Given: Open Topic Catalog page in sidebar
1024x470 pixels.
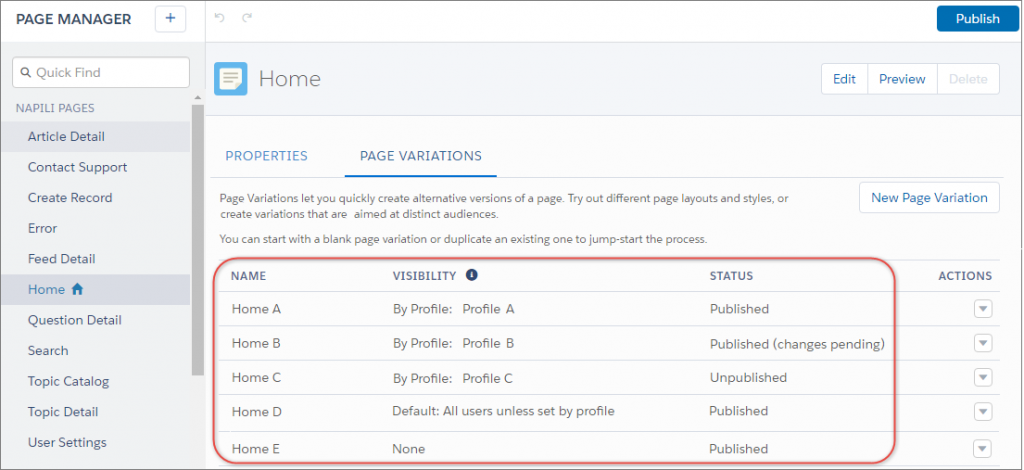Looking at the screenshot, I should 68,381.
